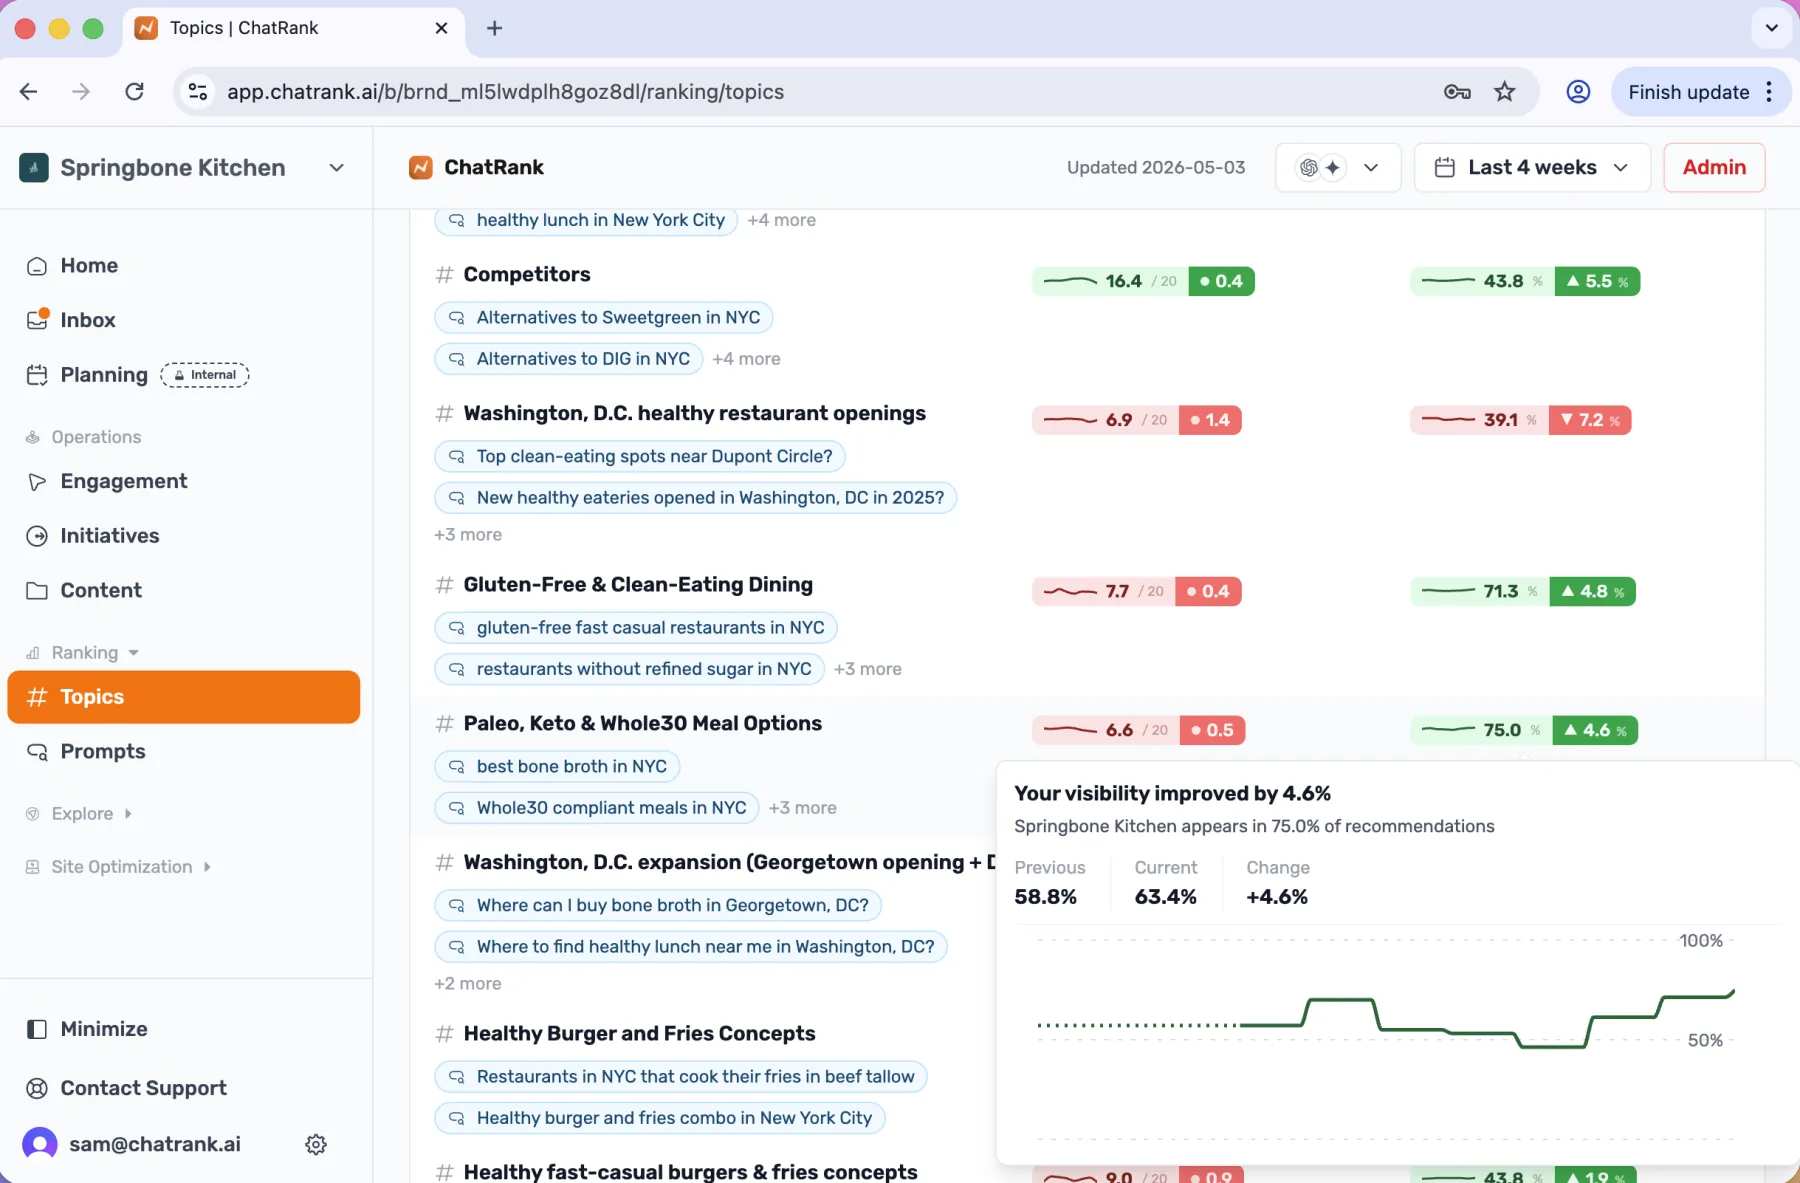This screenshot has width=1800, height=1183.
Task: Open saved passwords key icon
Action: (1457, 91)
